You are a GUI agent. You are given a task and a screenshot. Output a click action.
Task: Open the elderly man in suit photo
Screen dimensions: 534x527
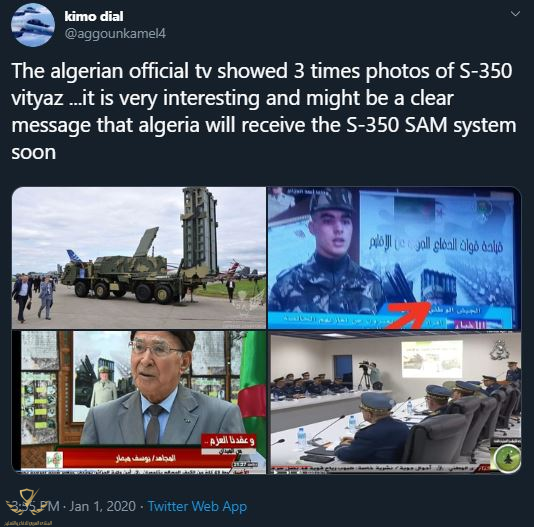point(139,402)
